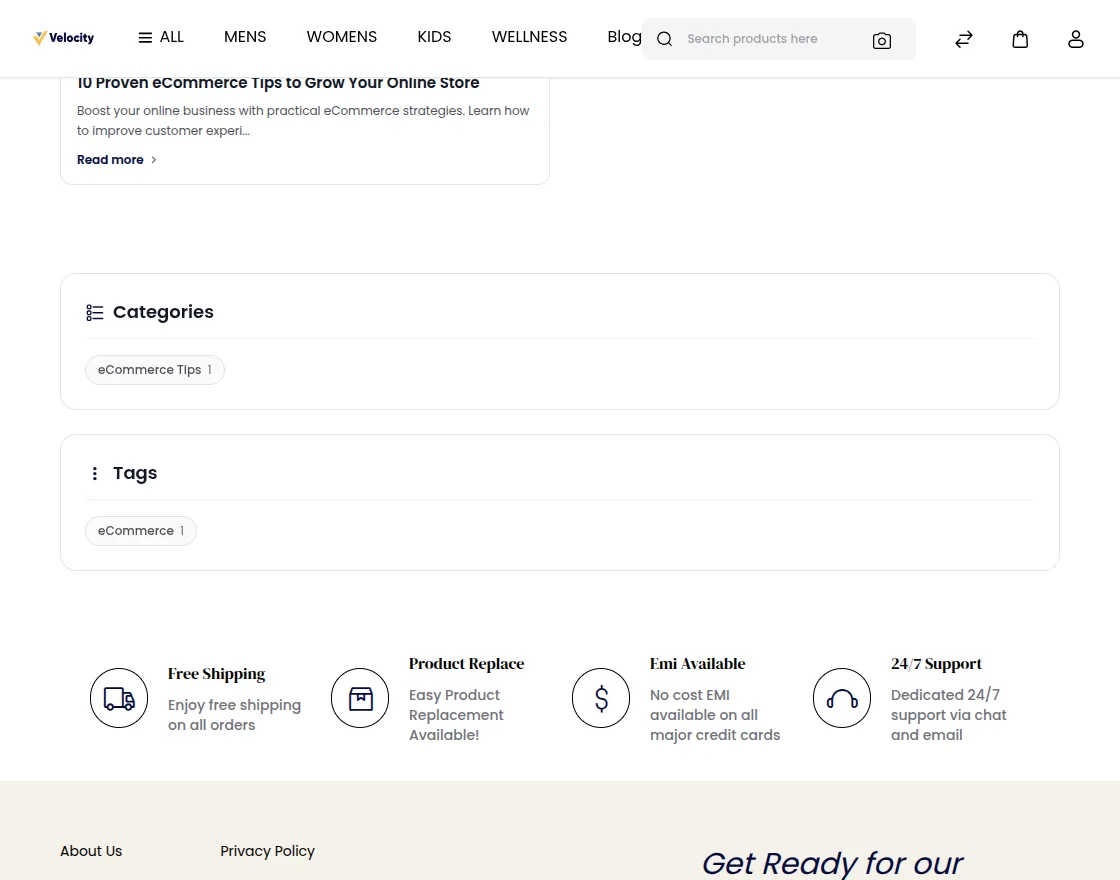Select the eCommerce Tips category chip
The height and width of the screenshot is (880, 1120).
coord(154,370)
